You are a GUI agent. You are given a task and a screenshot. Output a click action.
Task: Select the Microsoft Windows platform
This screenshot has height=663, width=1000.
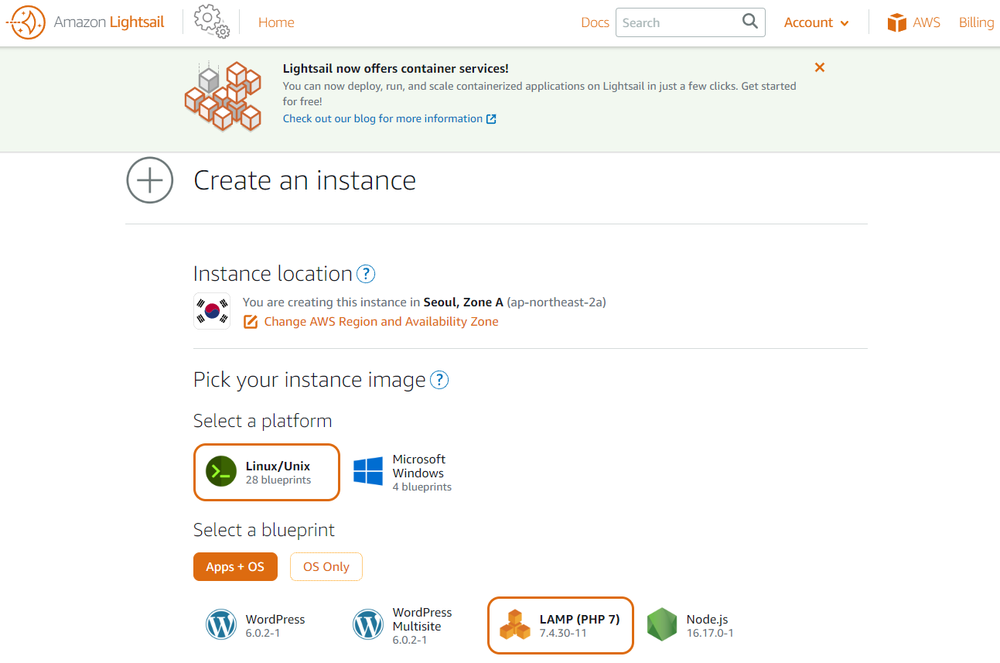click(403, 471)
